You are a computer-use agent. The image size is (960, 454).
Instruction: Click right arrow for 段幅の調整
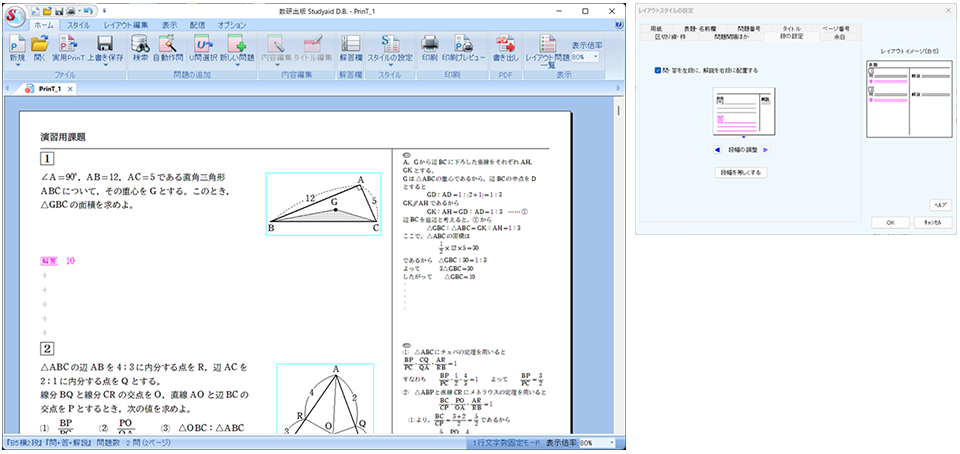tap(765, 149)
